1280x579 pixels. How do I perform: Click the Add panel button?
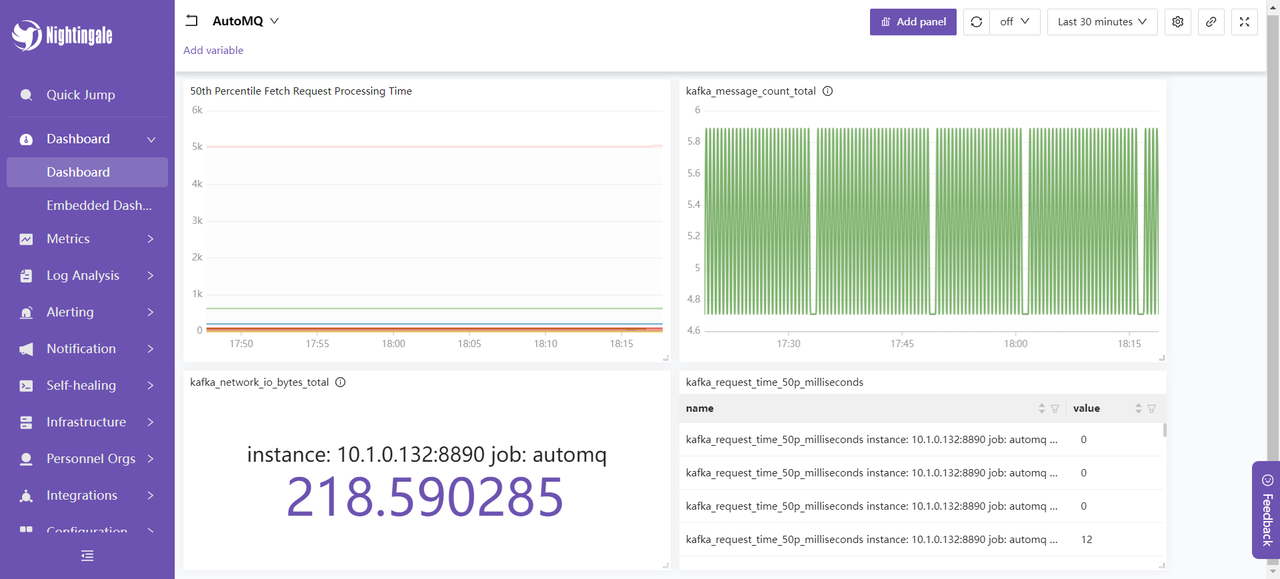click(913, 22)
